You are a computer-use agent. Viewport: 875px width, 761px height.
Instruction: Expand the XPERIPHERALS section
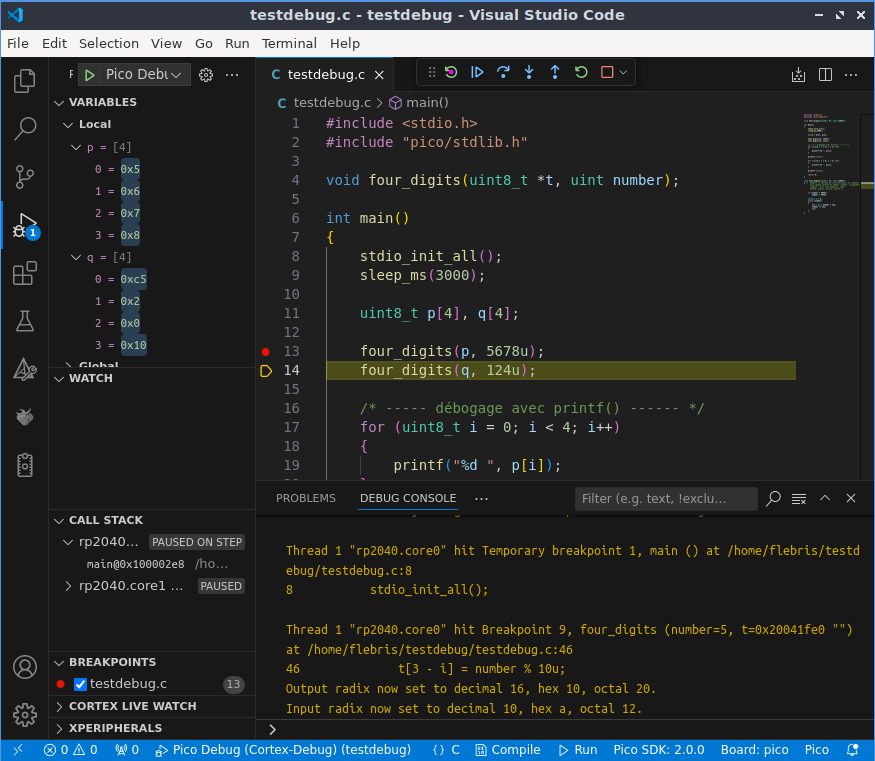59,728
